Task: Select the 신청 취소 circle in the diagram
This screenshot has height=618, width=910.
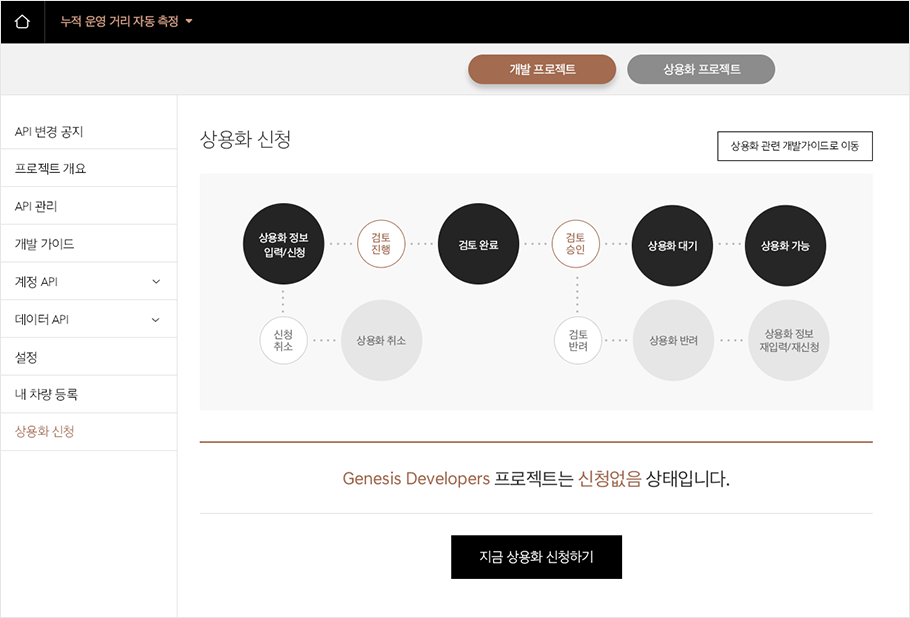Action: pos(283,340)
